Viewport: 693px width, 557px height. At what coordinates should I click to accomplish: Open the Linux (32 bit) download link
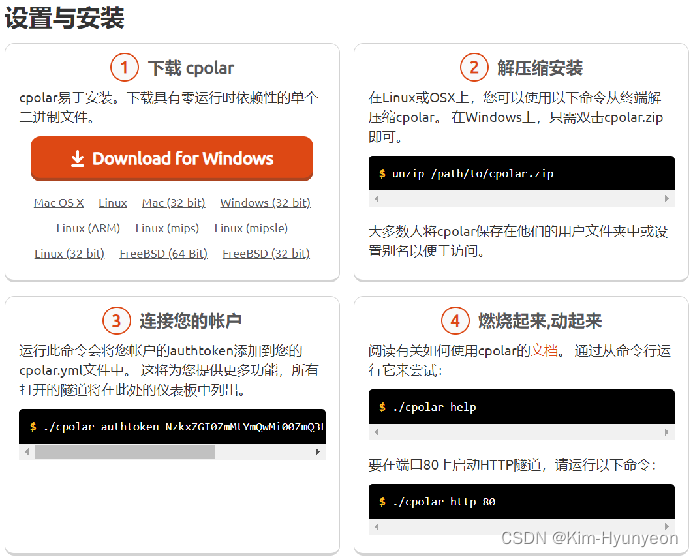(69, 254)
